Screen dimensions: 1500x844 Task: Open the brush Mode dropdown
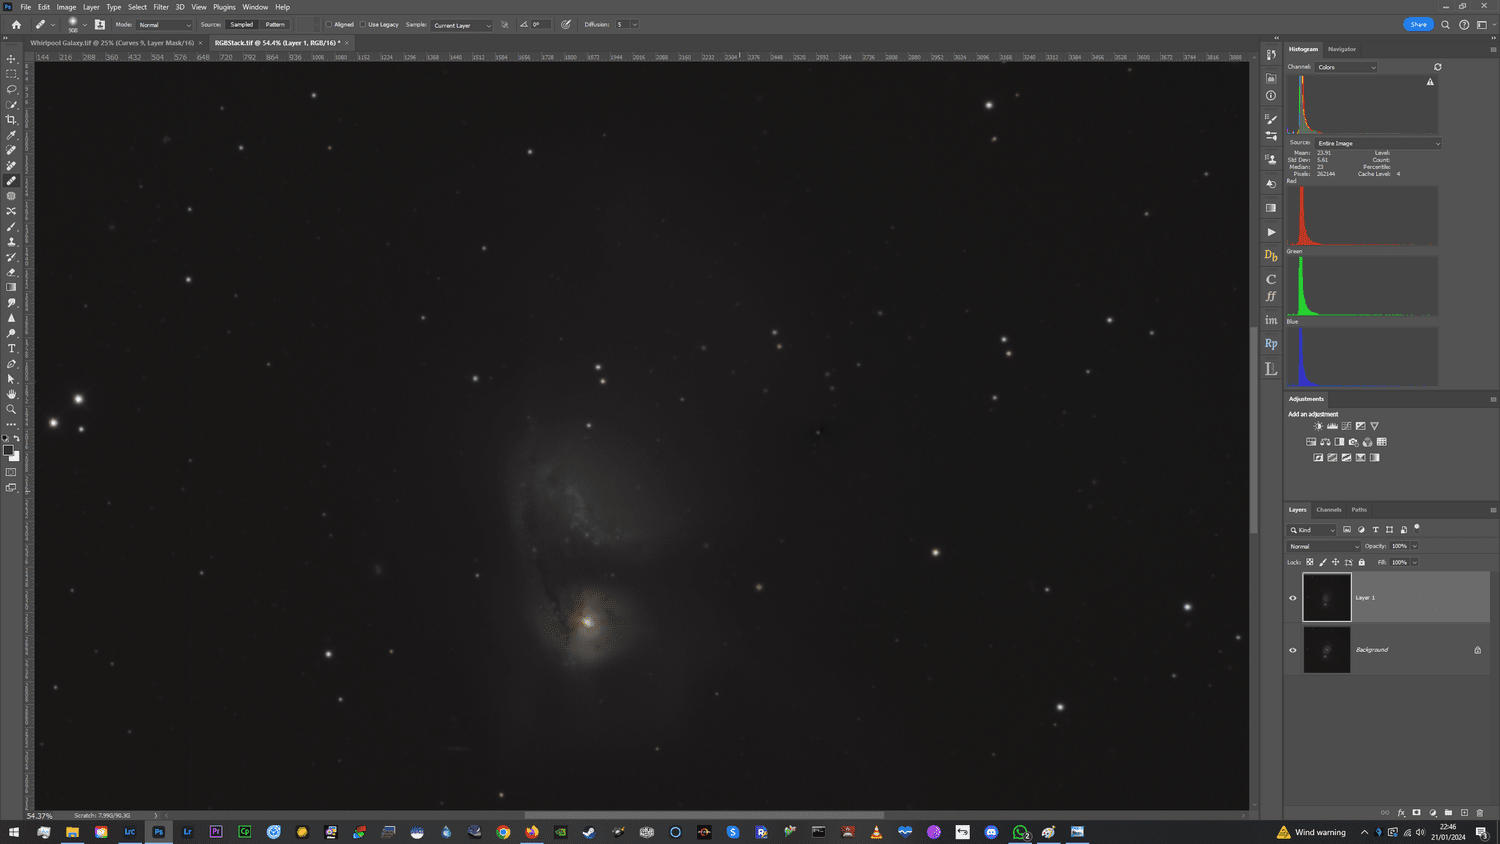point(164,25)
